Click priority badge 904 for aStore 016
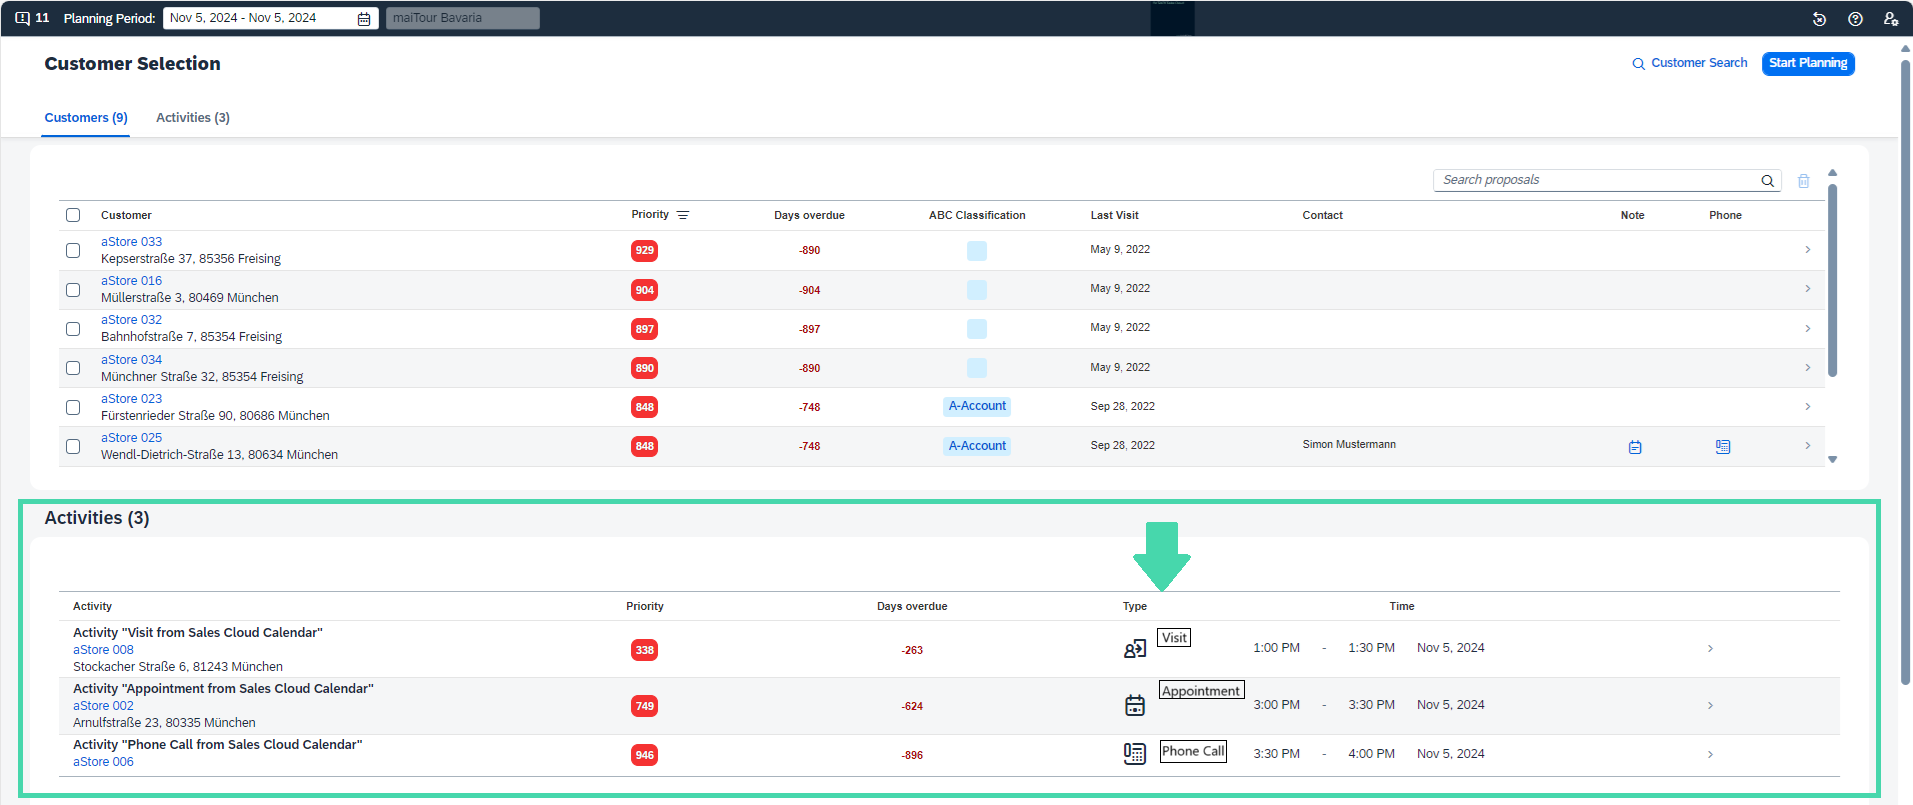The height and width of the screenshot is (805, 1913). pyautogui.click(x=644, y=290)
